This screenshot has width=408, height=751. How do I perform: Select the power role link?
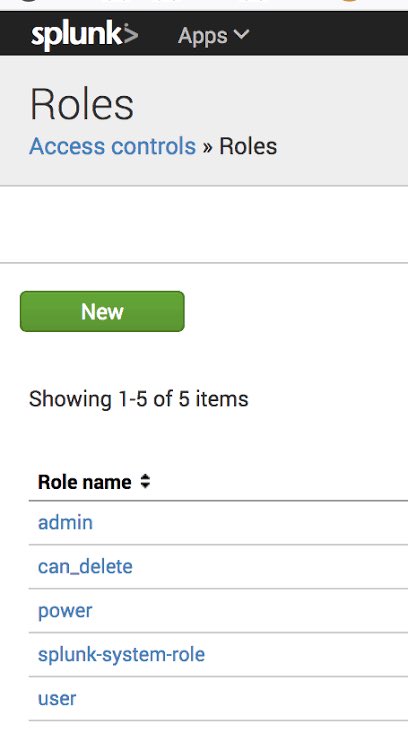click(65, 611)
